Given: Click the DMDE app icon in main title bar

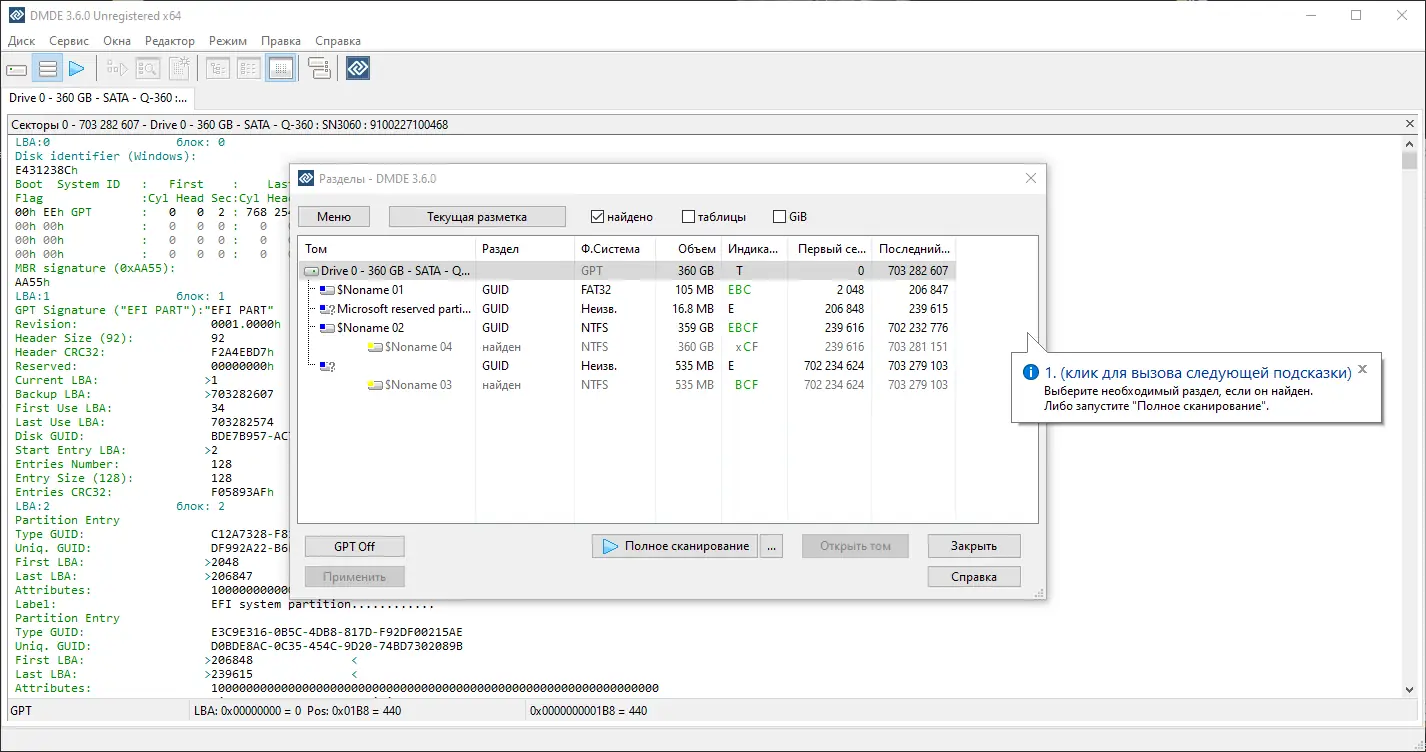Looking at the screenshot, I should tap(17, 15).
